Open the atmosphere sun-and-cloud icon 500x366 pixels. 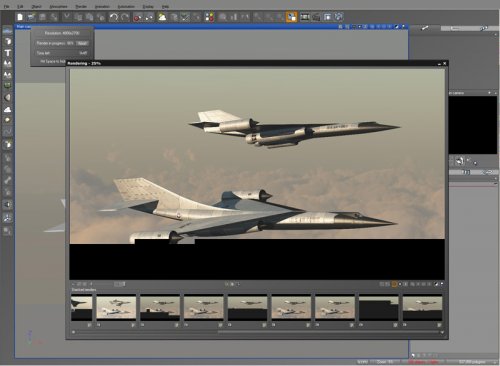click(x=162, y=17)
